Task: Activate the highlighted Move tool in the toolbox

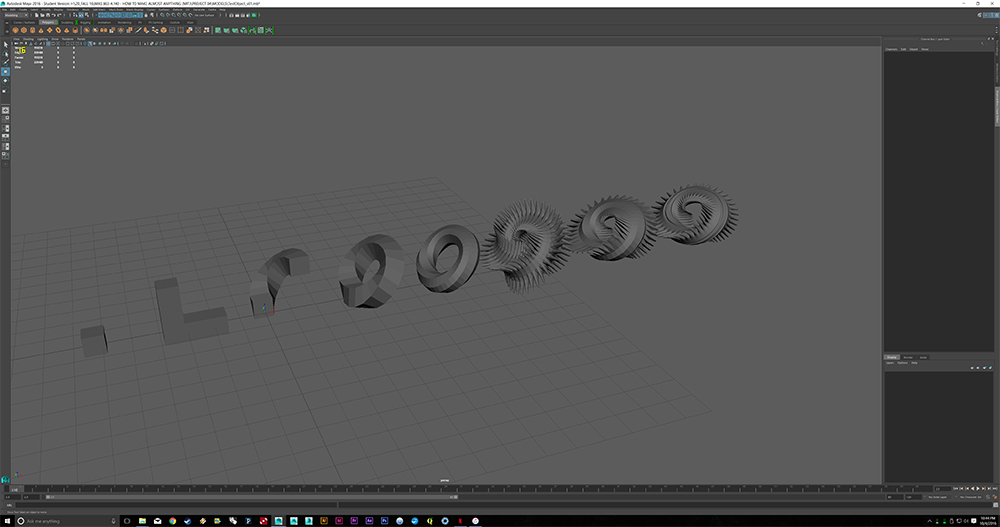Action: (x=6, y=71)
